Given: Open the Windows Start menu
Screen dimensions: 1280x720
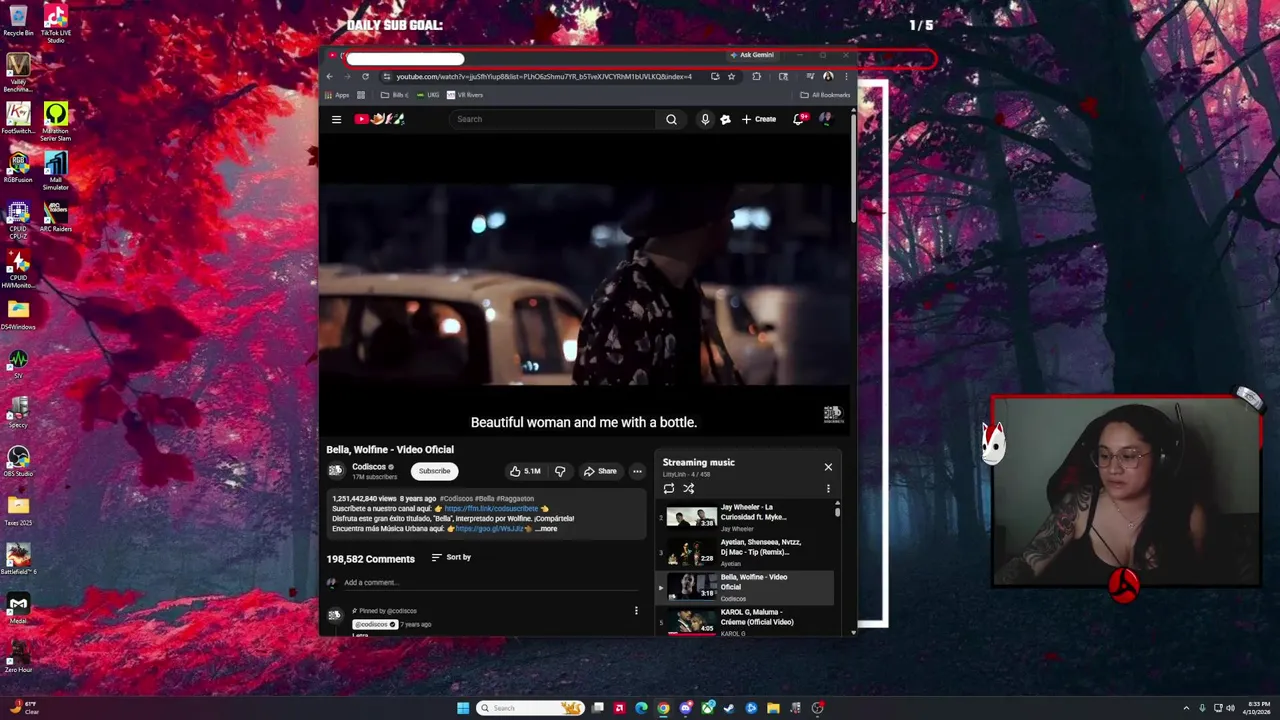Looking at the screenshot, I should click(462, 708).
